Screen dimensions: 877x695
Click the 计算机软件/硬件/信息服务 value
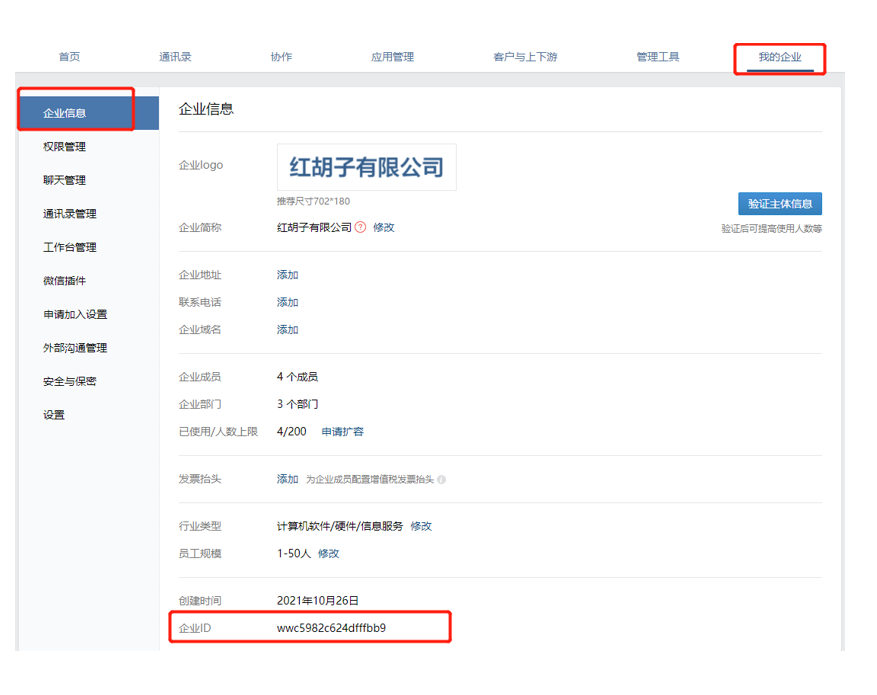(x=340, y=526)
